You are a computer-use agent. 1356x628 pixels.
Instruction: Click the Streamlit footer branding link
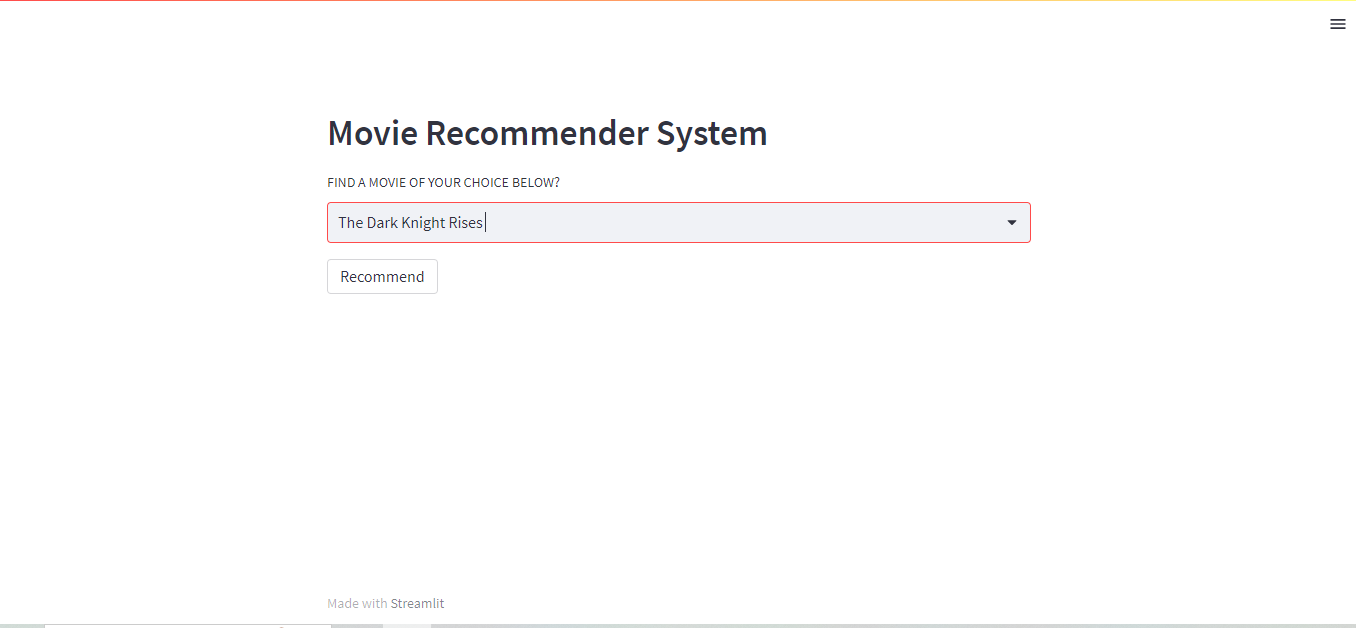[x=417, y=603]
